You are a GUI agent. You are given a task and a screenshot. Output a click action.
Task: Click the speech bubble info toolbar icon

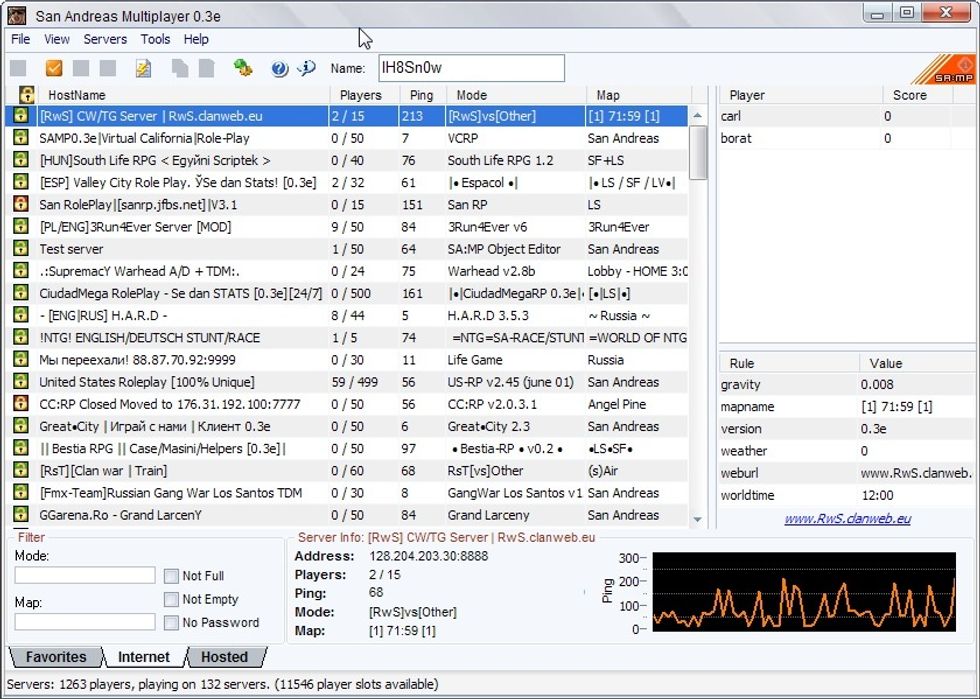click(306, 68)
